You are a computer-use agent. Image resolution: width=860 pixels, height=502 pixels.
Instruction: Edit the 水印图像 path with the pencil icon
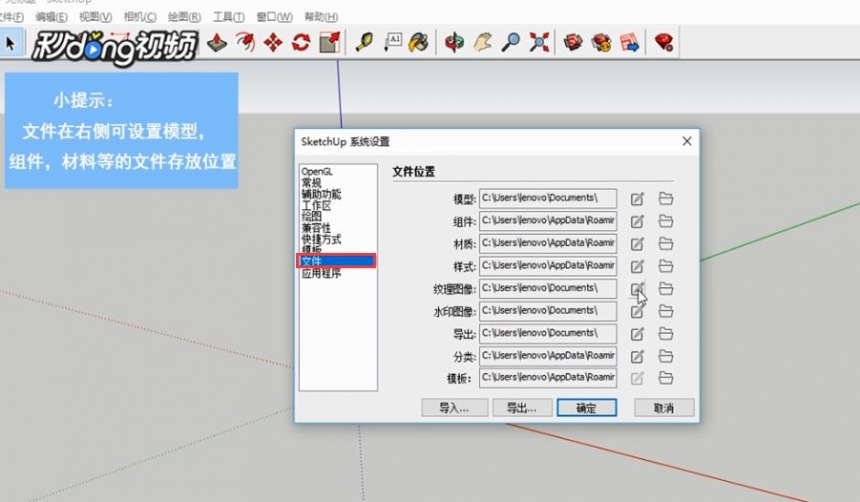point(637,312)
